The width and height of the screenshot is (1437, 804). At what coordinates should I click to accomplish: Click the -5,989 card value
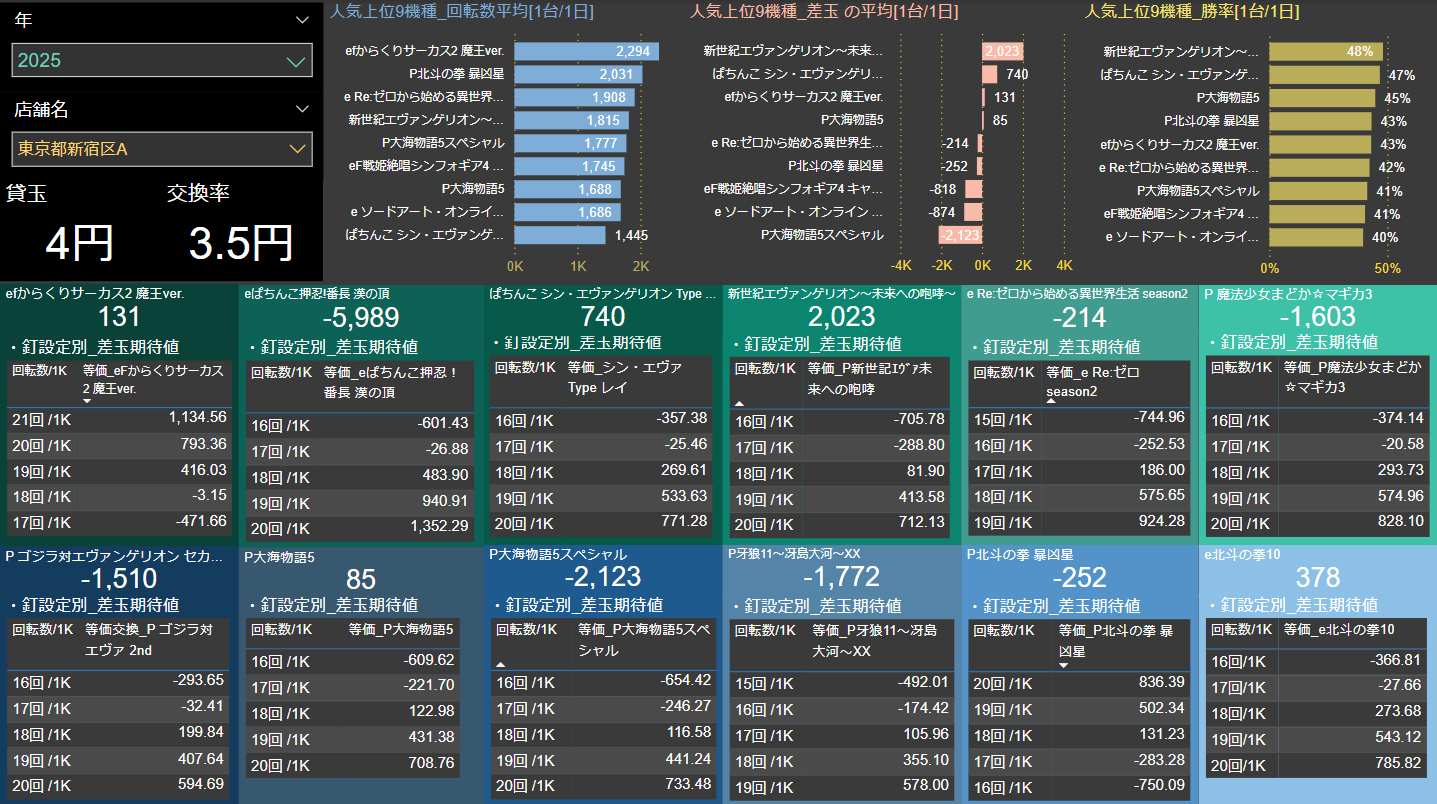tap(361, 318)
